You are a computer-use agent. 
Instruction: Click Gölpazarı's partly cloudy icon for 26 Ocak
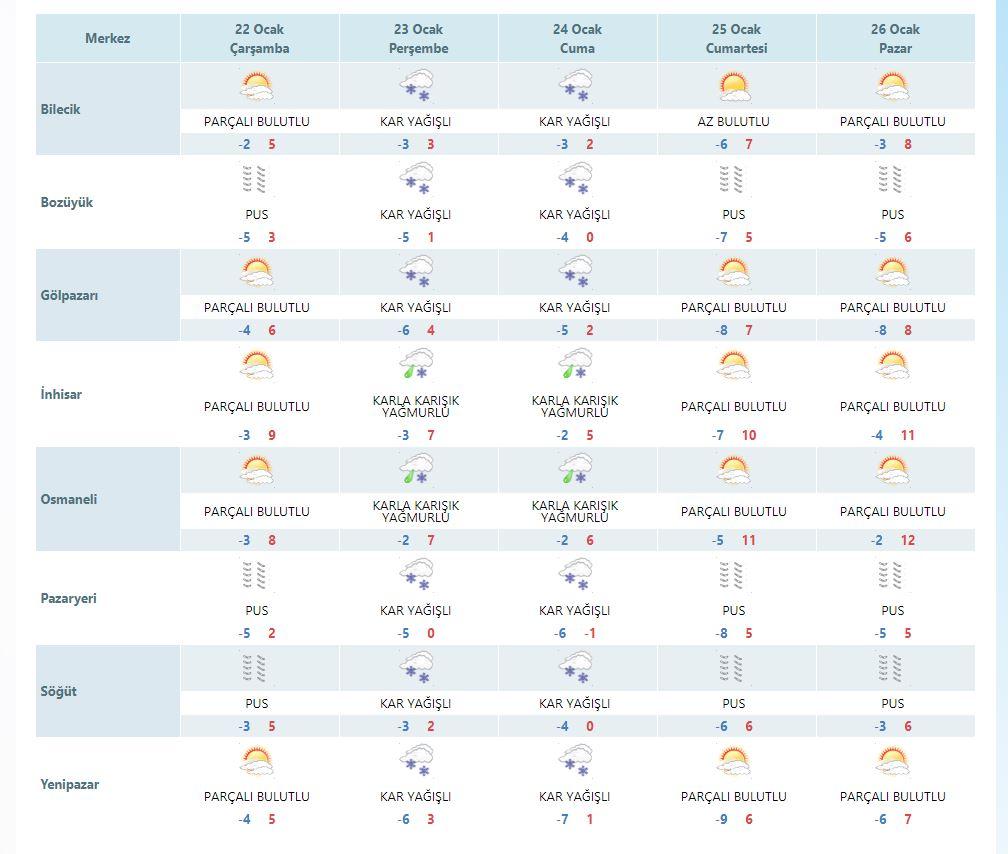pos(893,273)
